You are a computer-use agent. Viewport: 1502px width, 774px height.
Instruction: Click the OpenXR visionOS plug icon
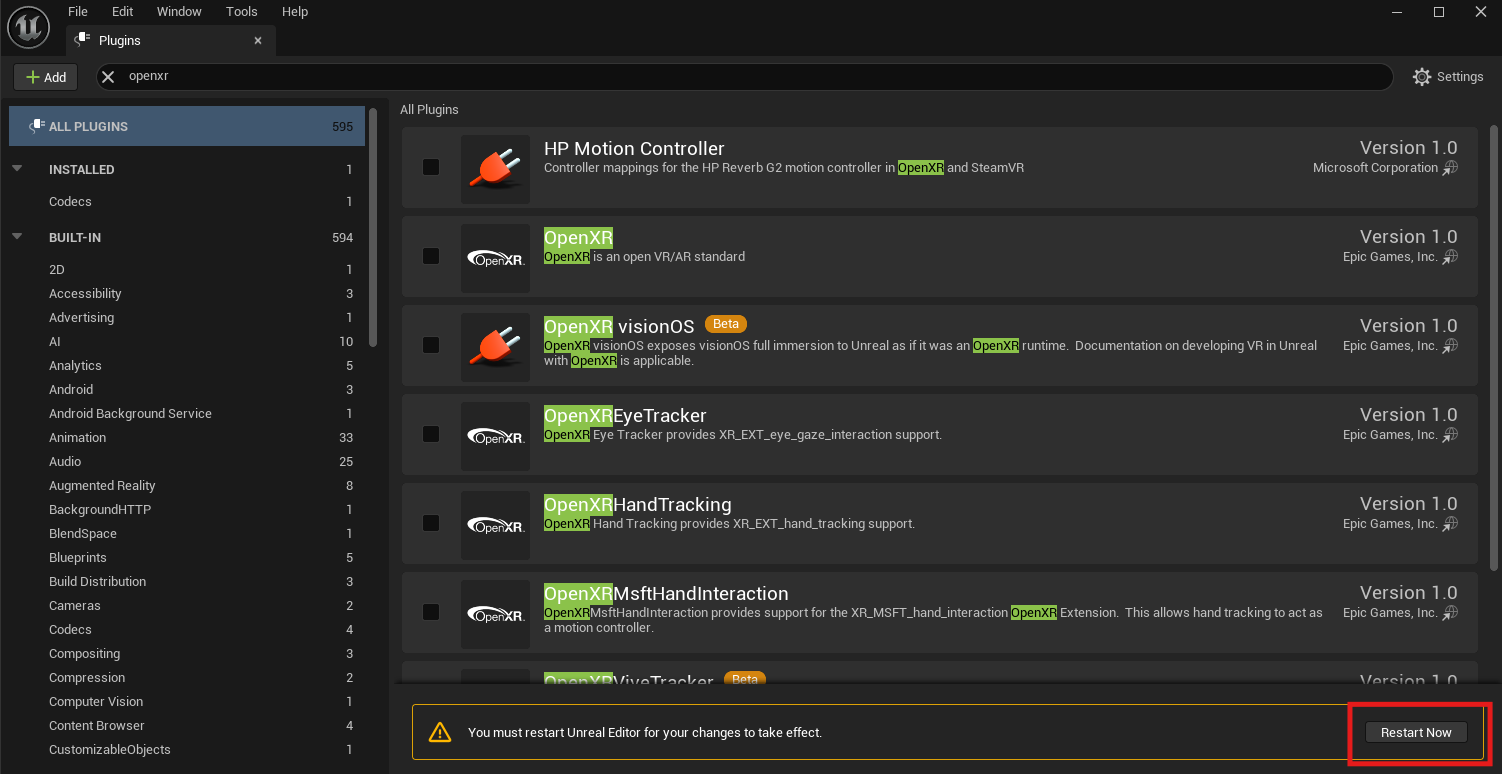495,347
